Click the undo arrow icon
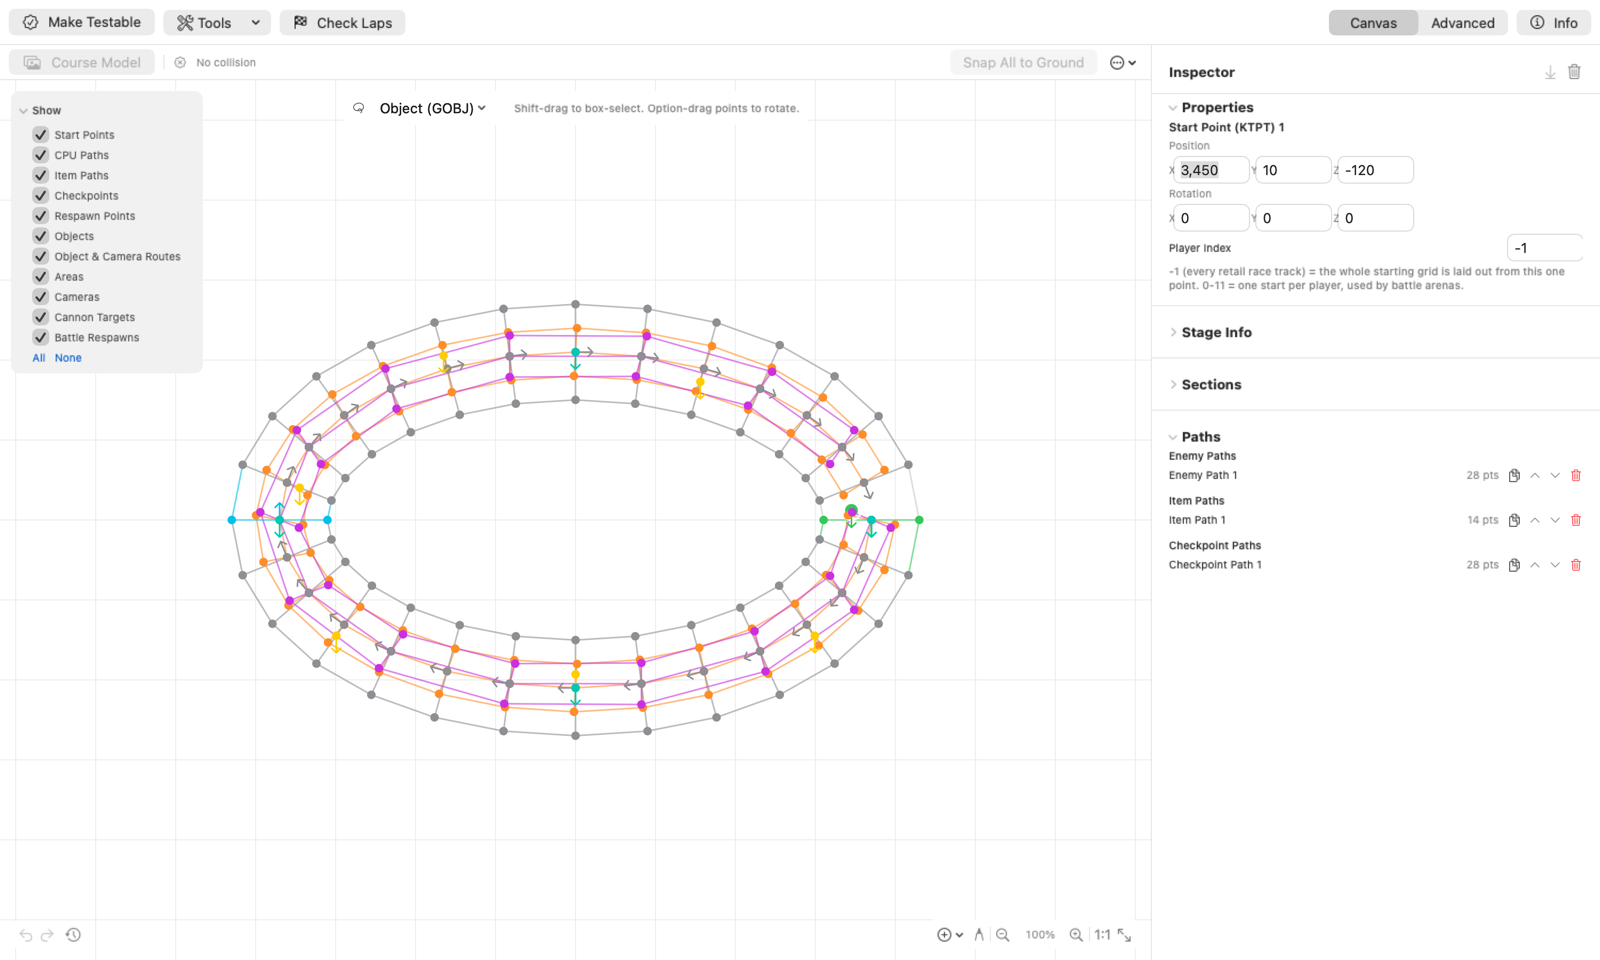This screenshot has height=960, width=1600. pyautogui.click(x=26, y=935)
